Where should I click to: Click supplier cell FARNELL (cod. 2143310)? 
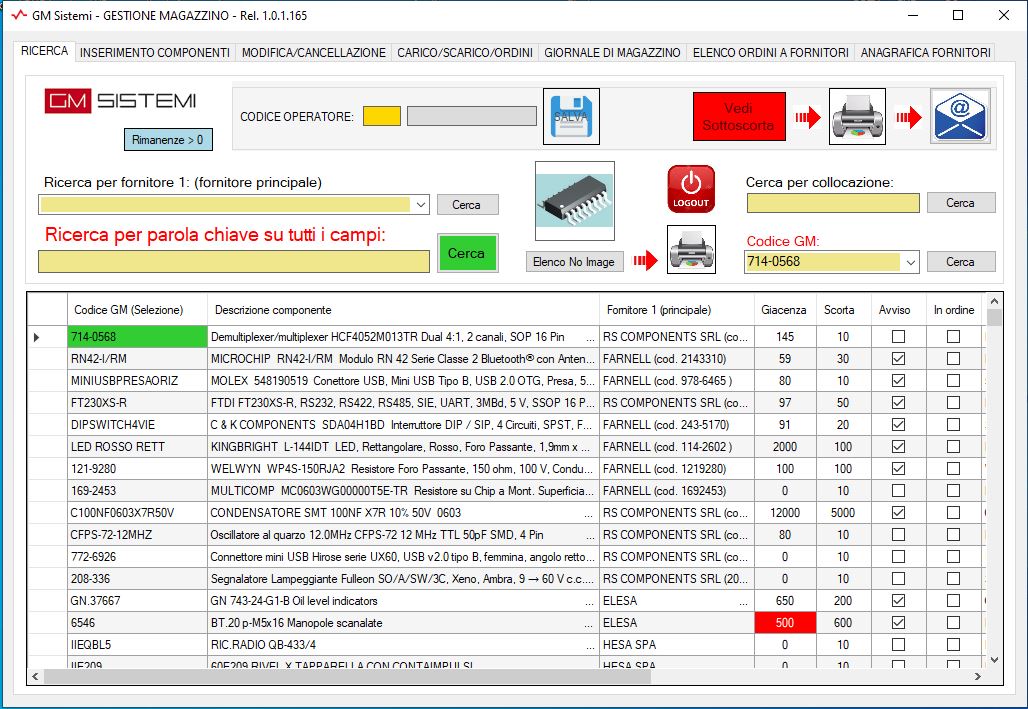[x=677, y=359]
